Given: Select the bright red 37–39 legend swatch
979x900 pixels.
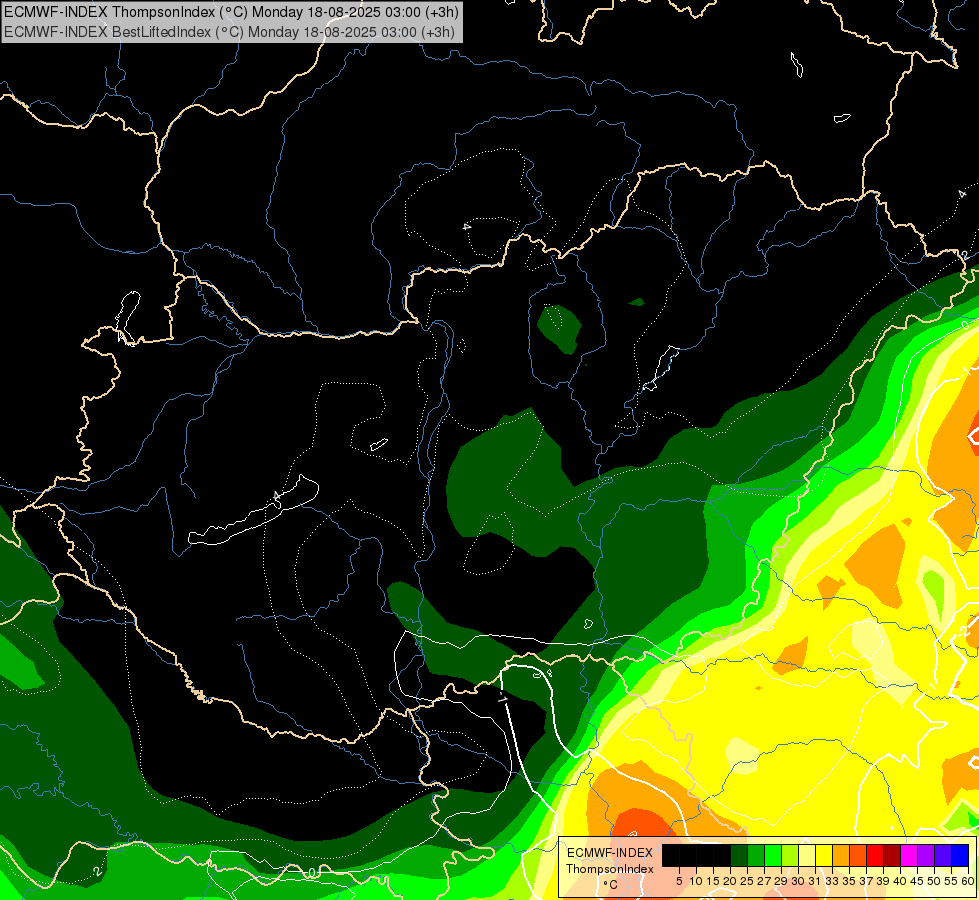Looking at the screenshot, I should tap(875, 855).
